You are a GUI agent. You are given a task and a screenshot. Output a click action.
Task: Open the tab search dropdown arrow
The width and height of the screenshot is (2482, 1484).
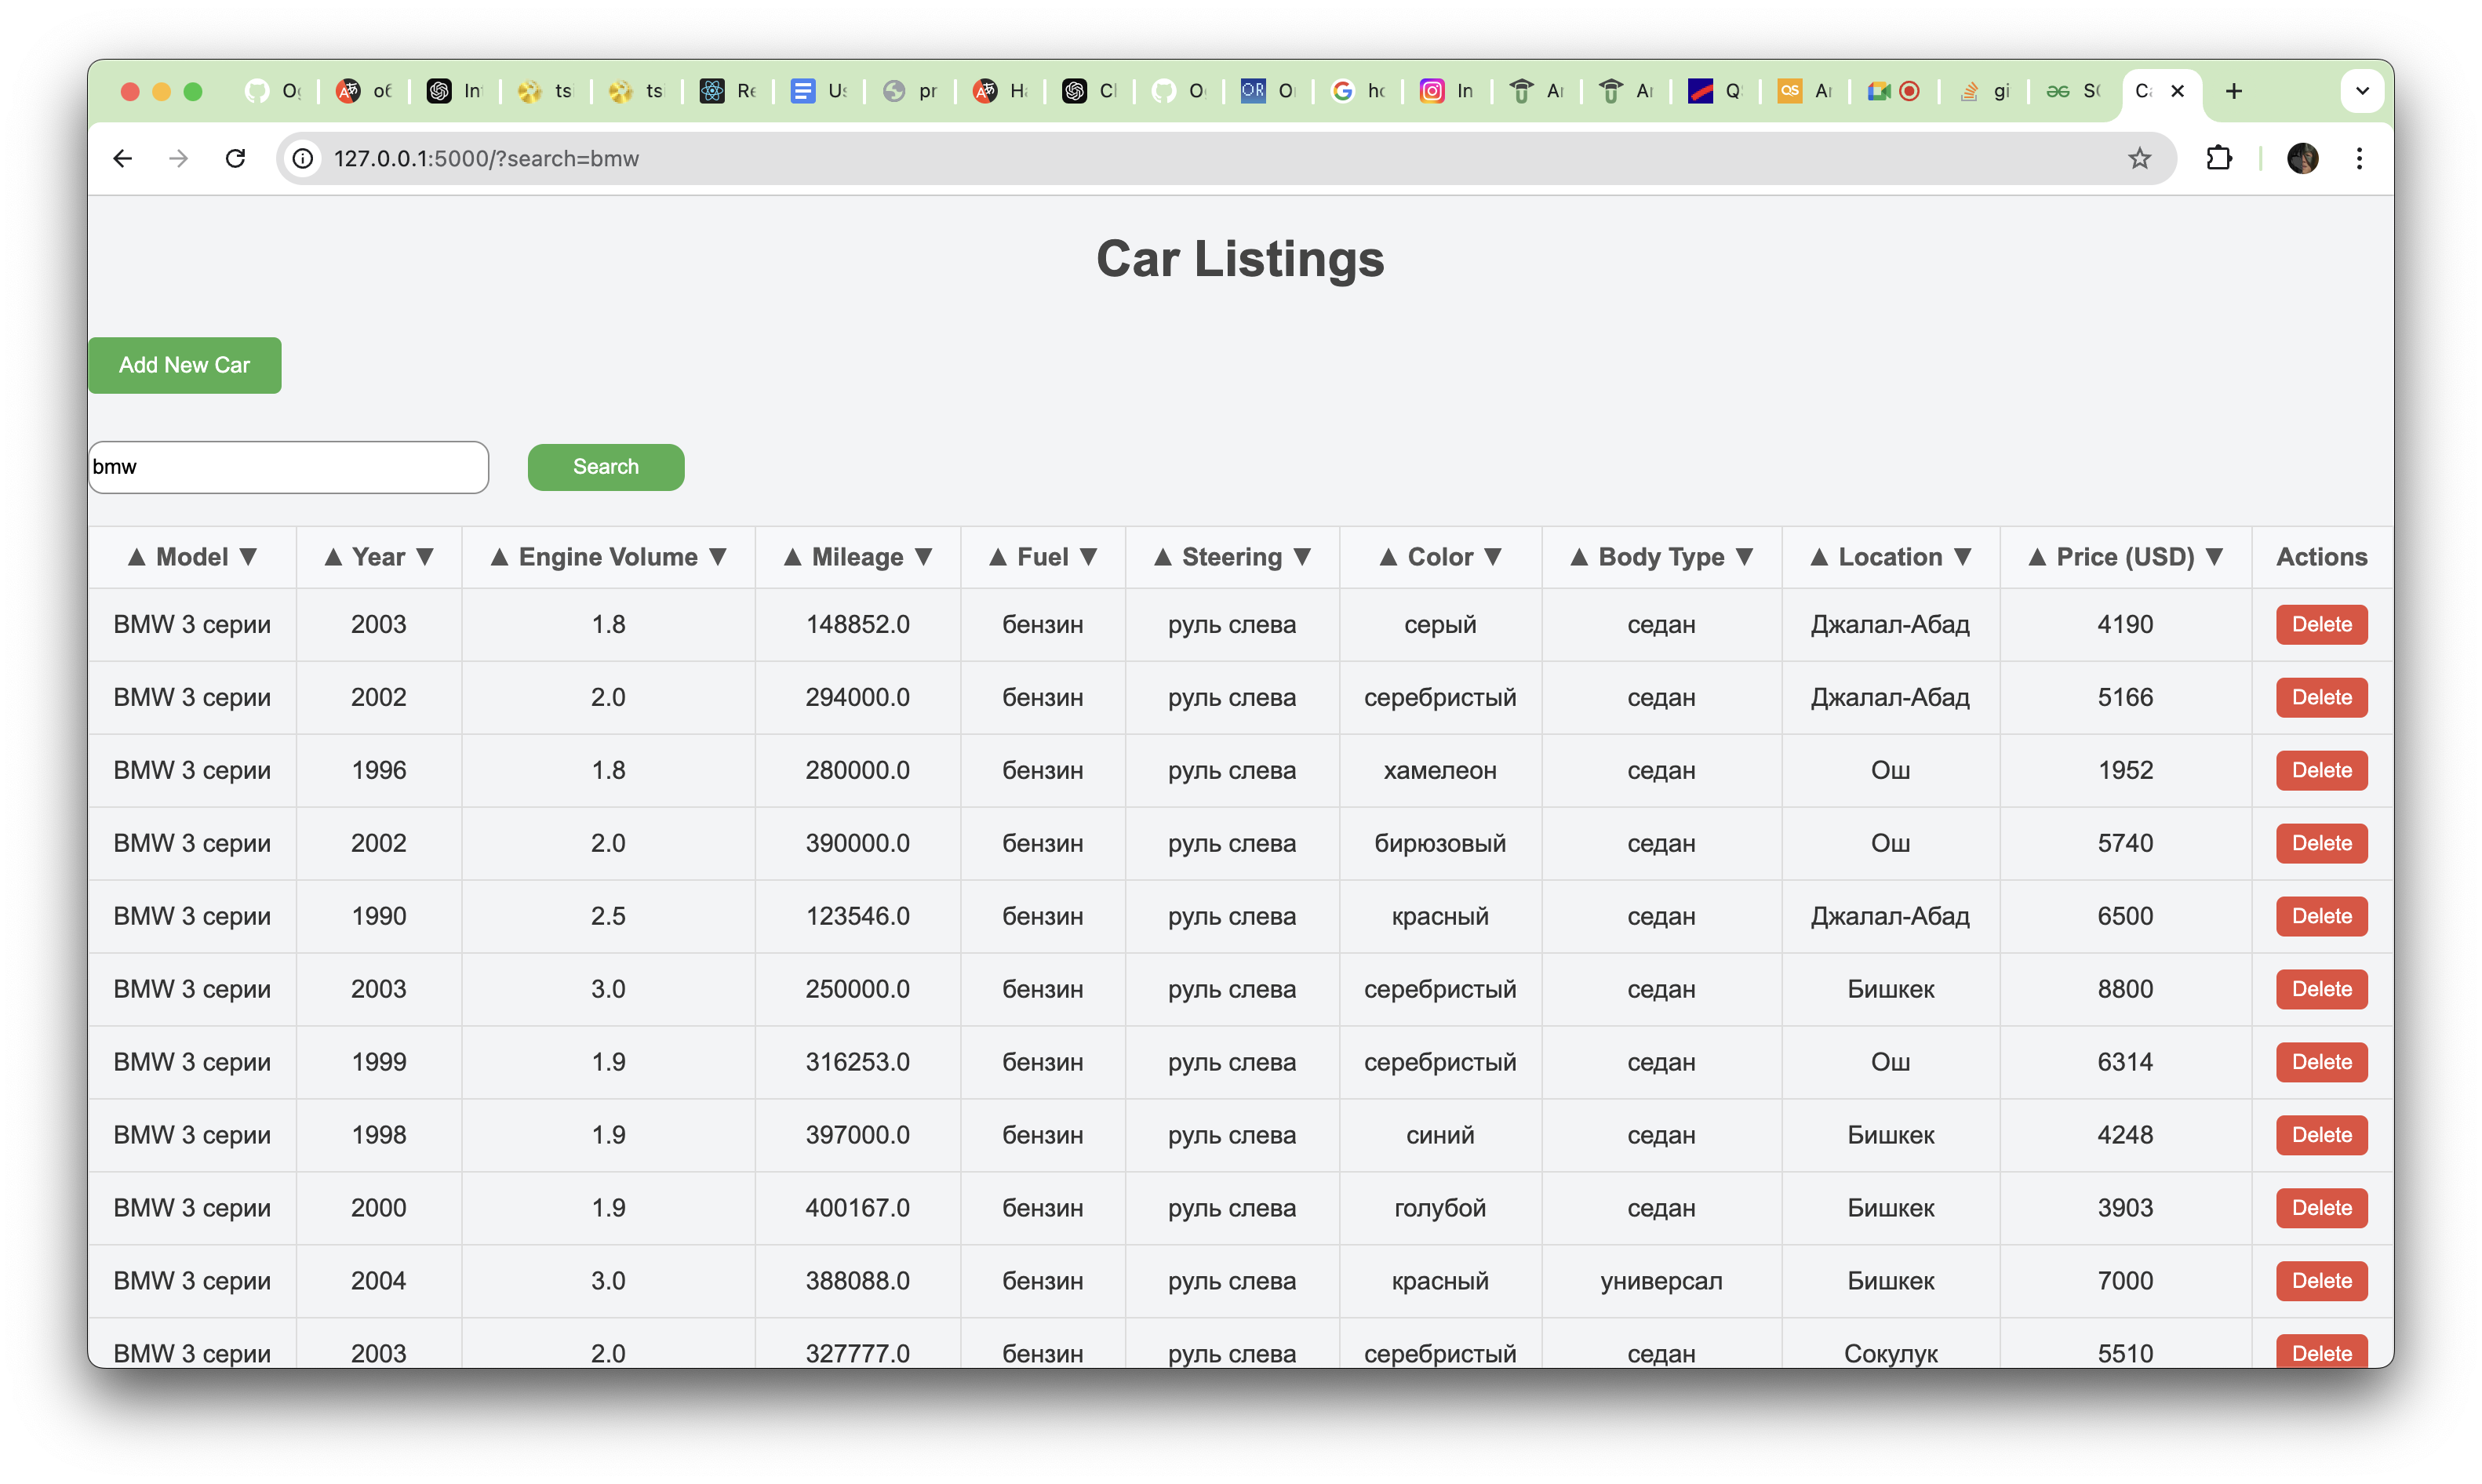pyautogui.click(x=2363, y=91)
